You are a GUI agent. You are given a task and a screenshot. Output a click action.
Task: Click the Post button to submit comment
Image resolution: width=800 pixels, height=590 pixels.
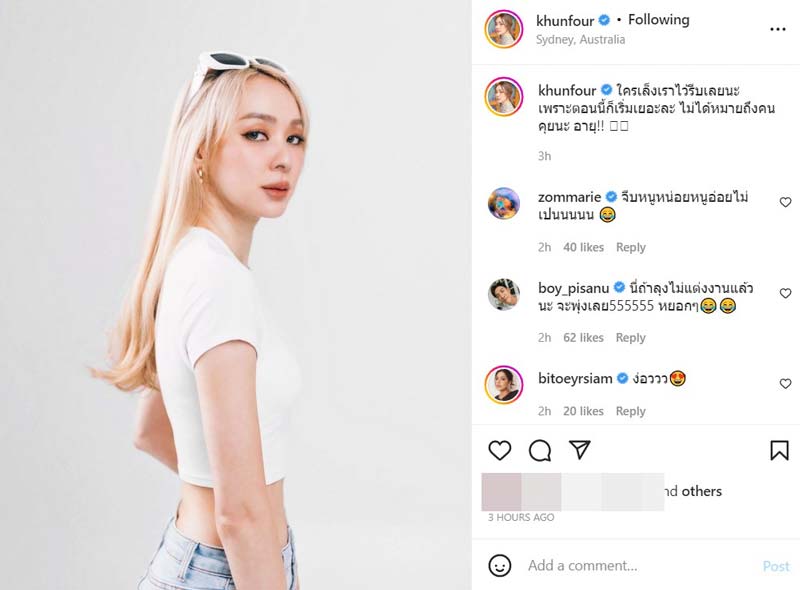776,565
